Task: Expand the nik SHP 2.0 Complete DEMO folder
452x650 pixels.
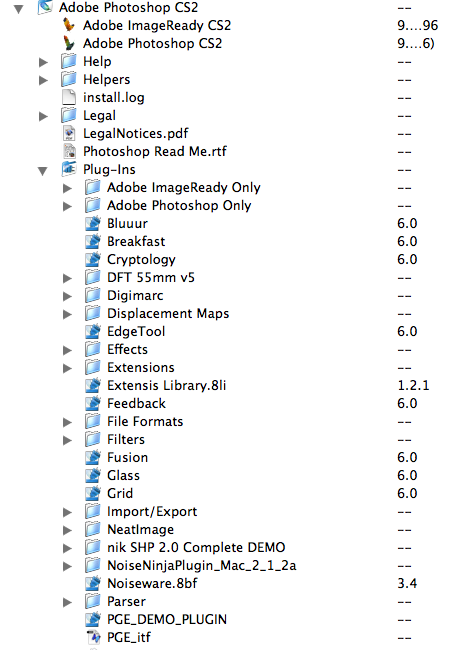Action: [x=67, y=548]
